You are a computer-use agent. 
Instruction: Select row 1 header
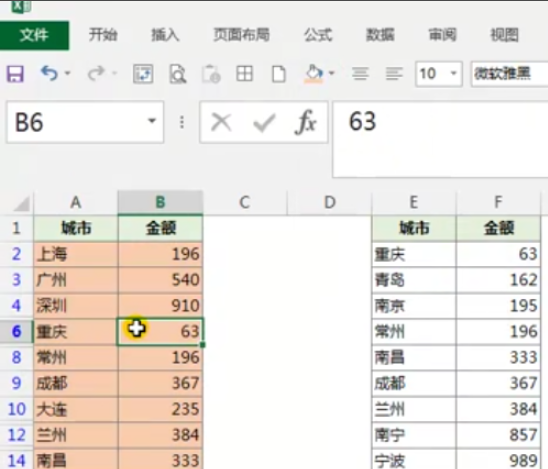16,228
